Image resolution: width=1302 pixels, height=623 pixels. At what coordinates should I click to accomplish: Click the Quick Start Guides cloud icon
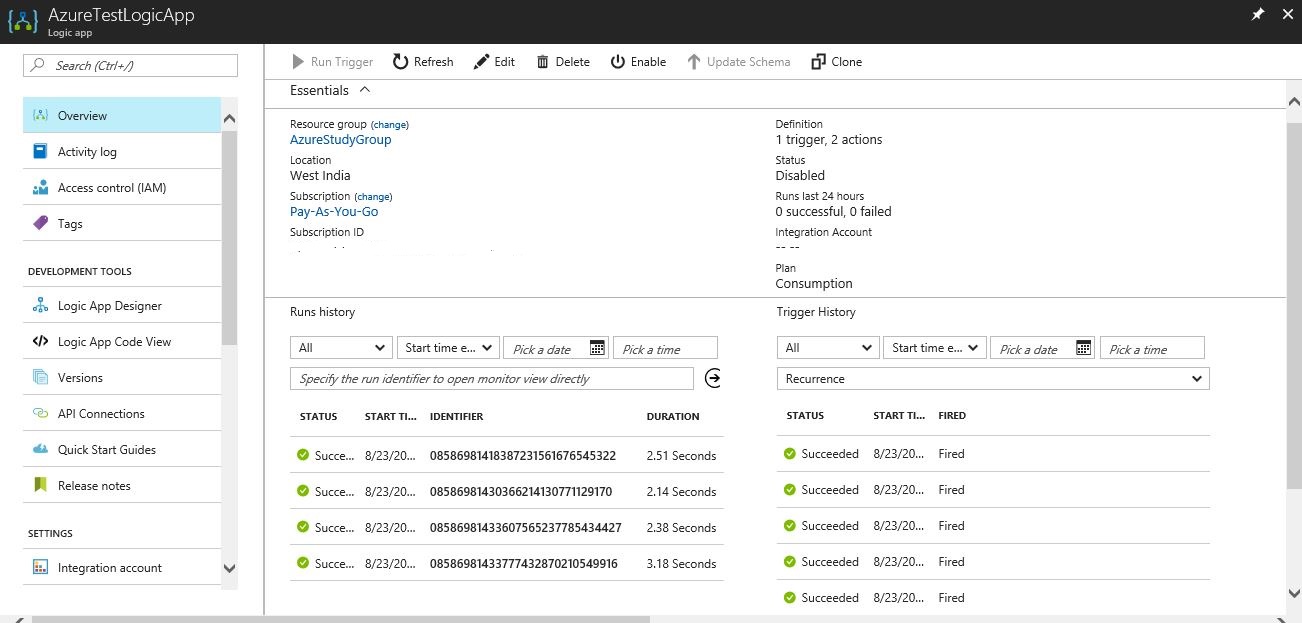(x=40, y=450)
